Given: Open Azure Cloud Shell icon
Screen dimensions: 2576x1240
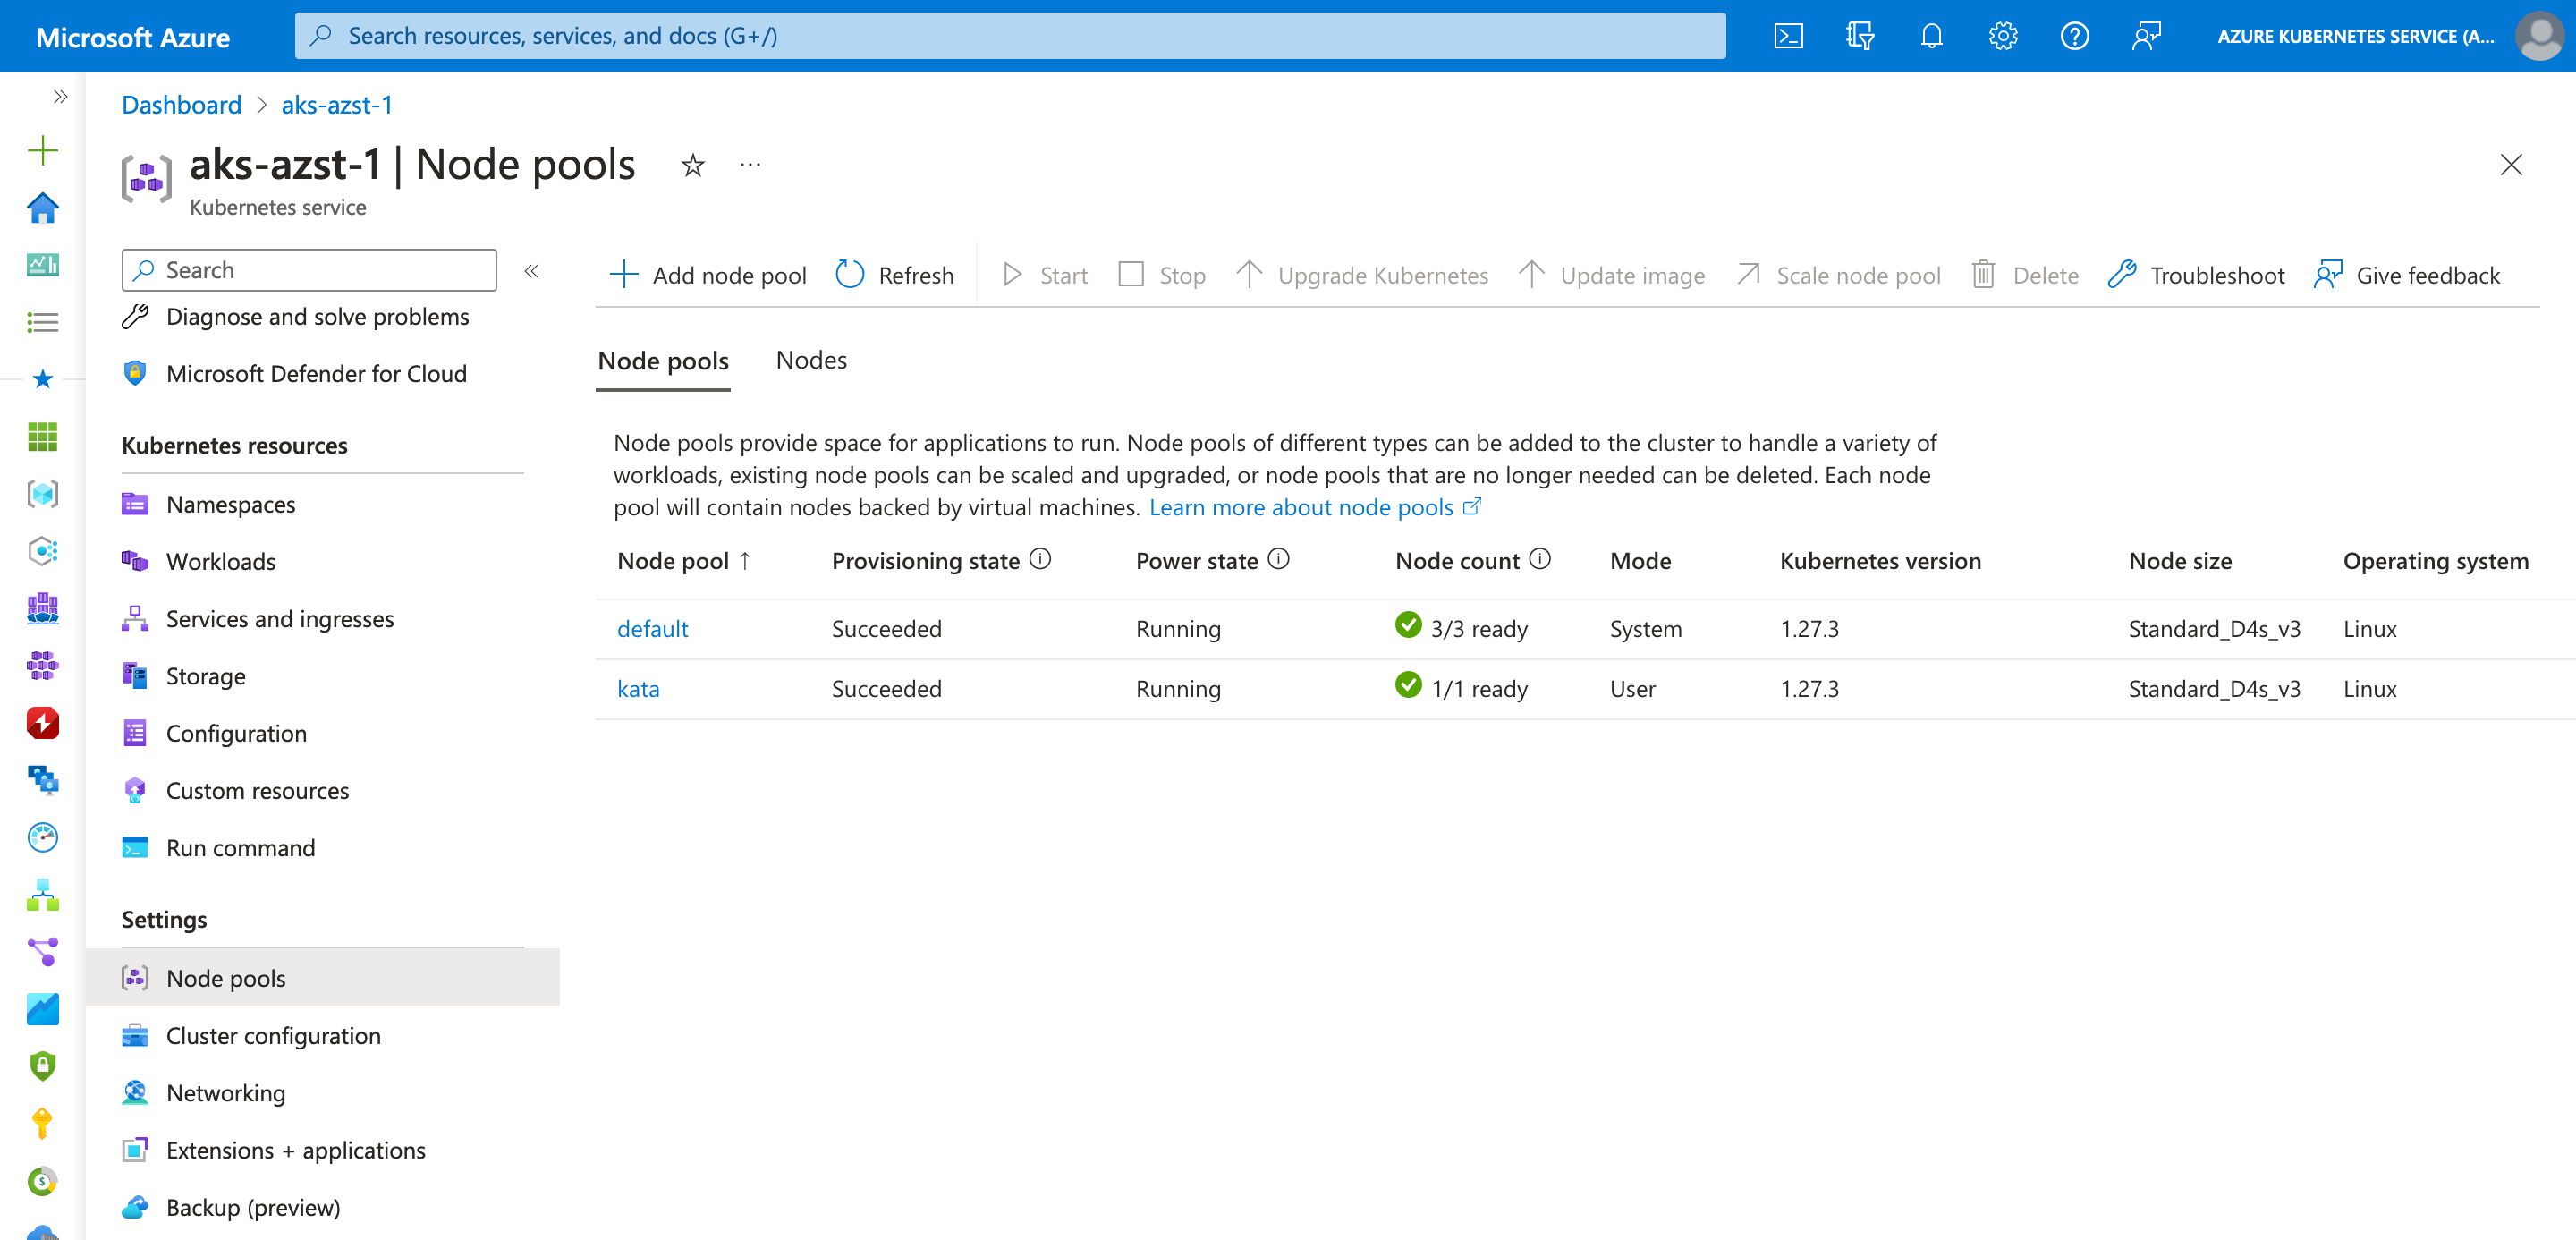Looking at the screenshot, I should pos(1788,37).
